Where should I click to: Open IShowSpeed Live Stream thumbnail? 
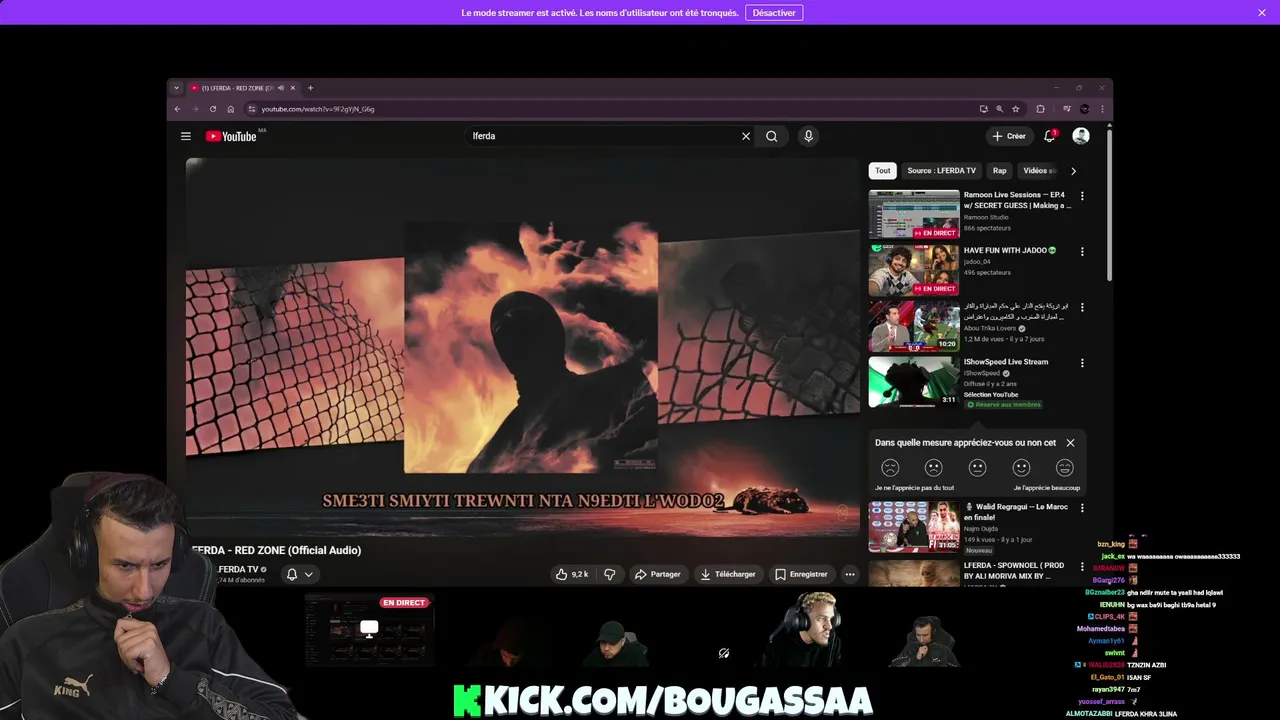[x=913, y=382]
